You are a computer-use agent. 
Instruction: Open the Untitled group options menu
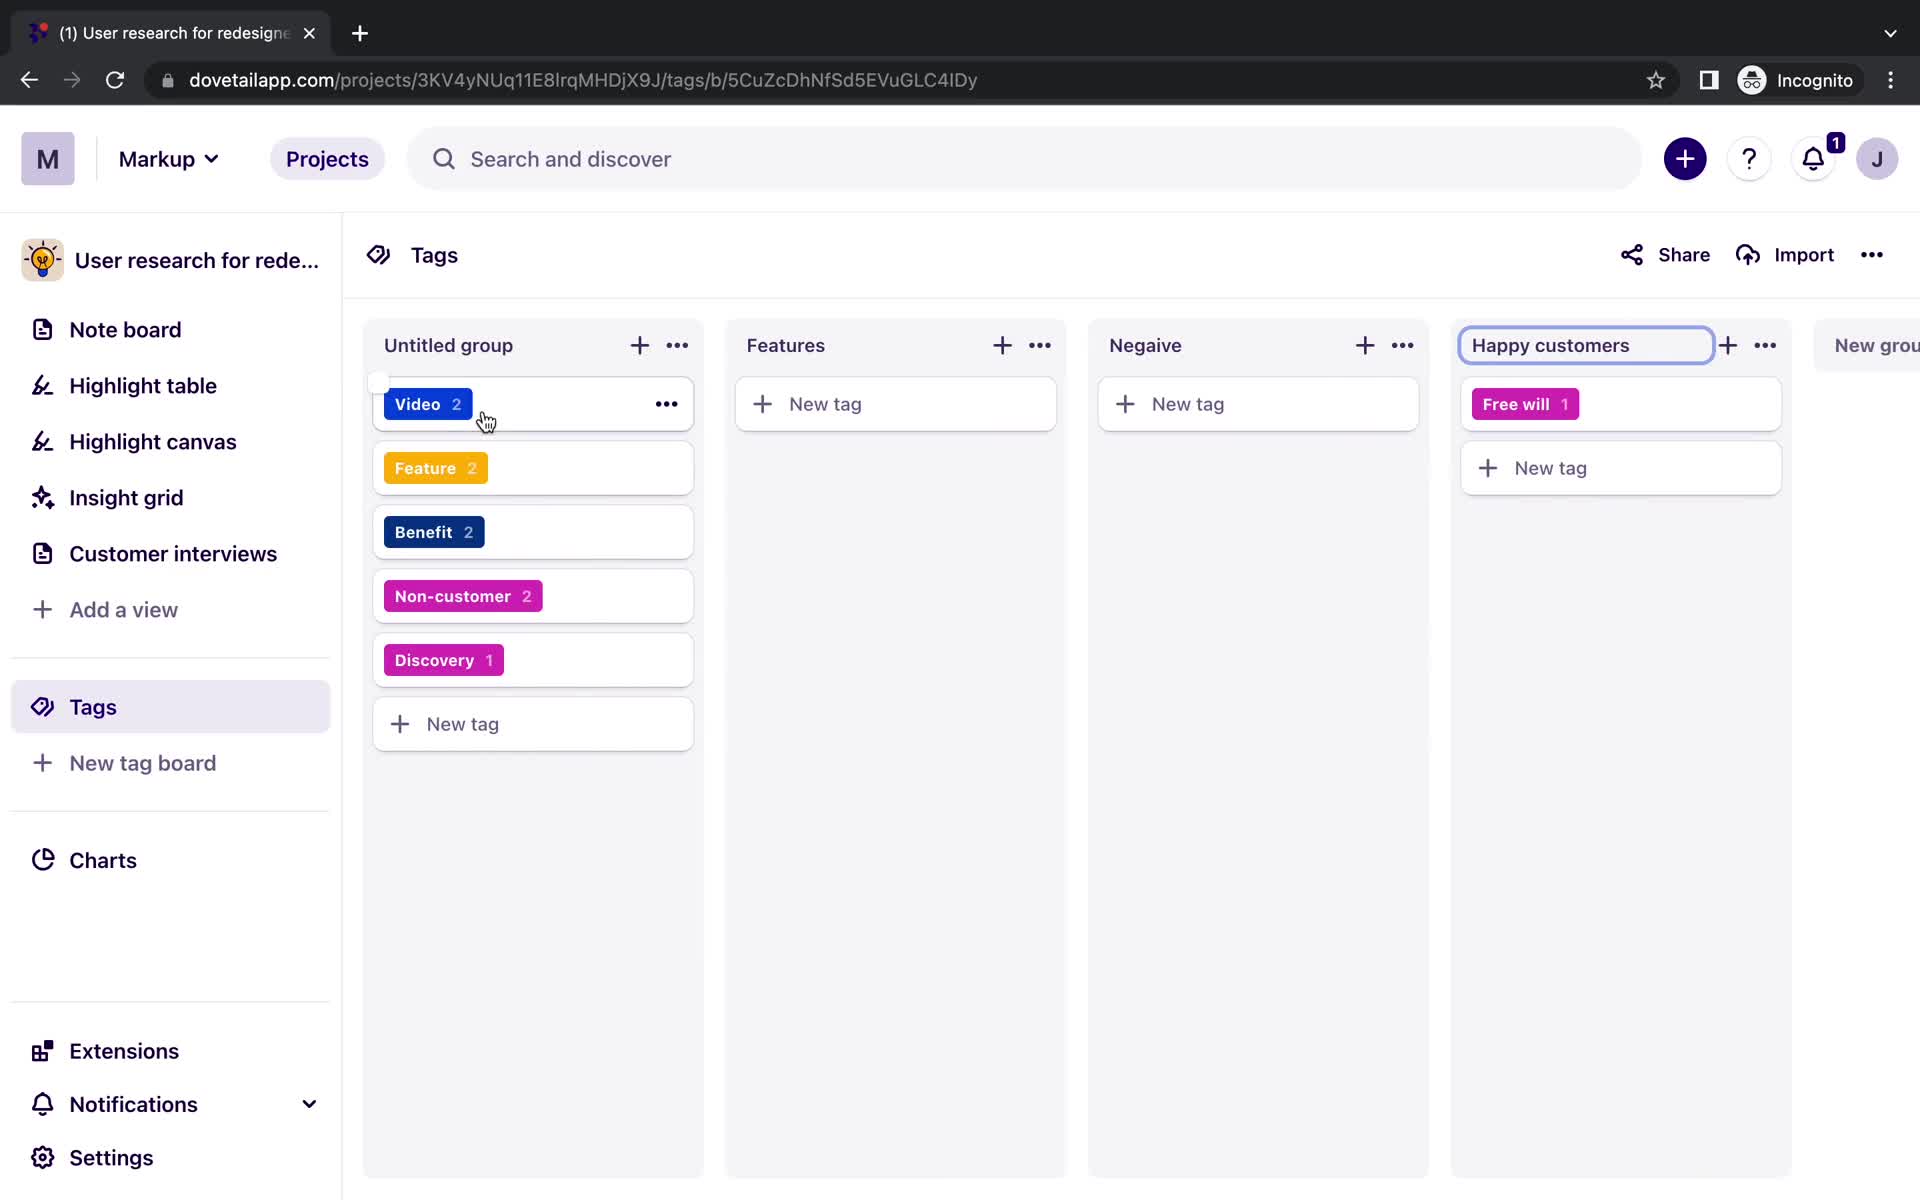tap(676, 346)
